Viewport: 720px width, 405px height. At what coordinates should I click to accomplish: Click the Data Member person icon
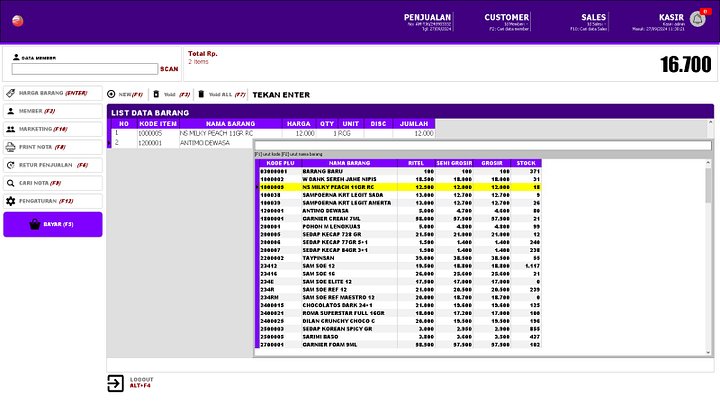pos(16,57)
